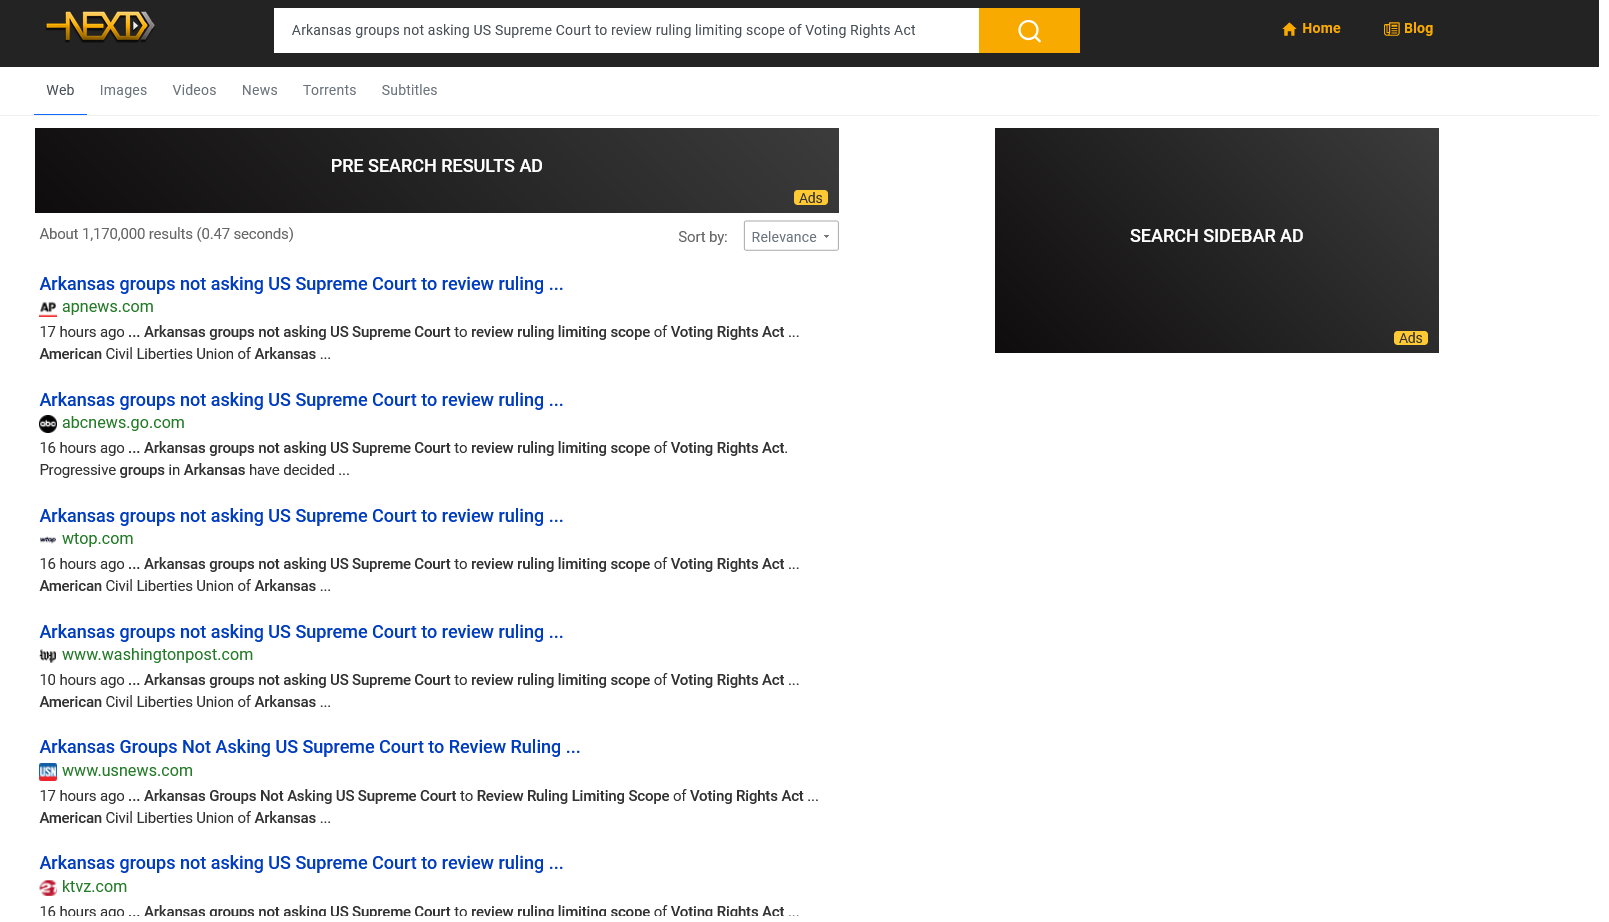Click the Home icon in header

pos(1289,29)
